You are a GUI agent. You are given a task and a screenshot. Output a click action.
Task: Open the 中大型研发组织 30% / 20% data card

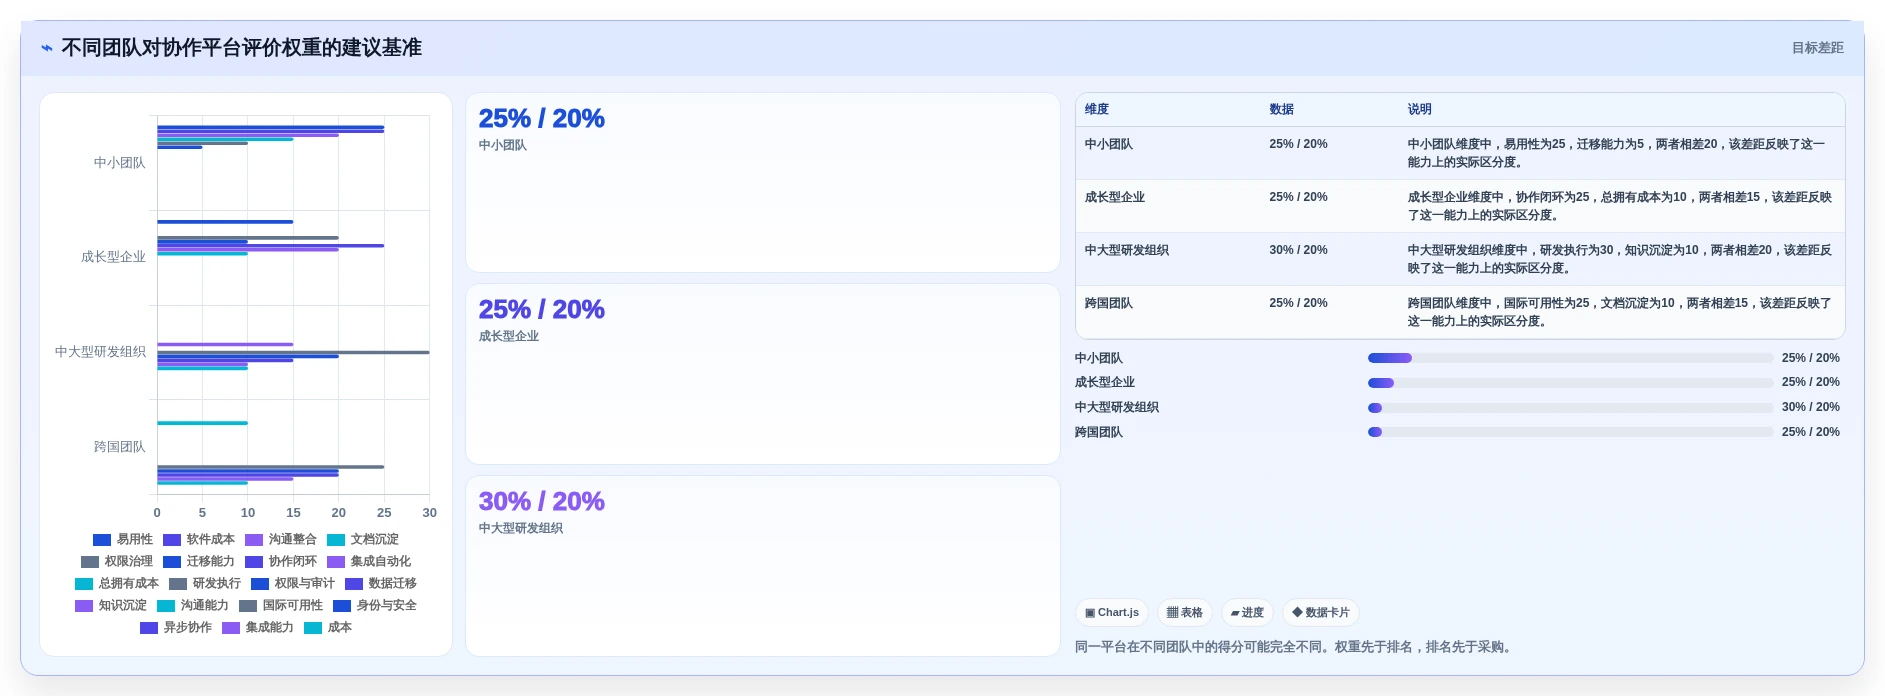pyautogui.click(x=762, y=566)
